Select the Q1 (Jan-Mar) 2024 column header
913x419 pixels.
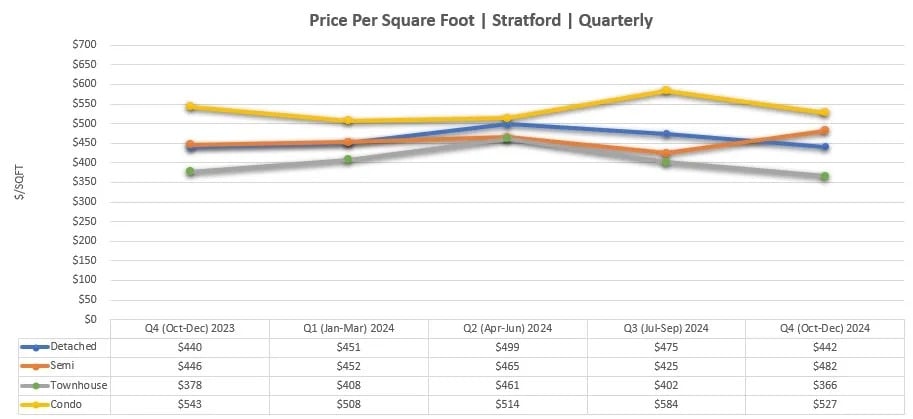click(x=348, y=328)
